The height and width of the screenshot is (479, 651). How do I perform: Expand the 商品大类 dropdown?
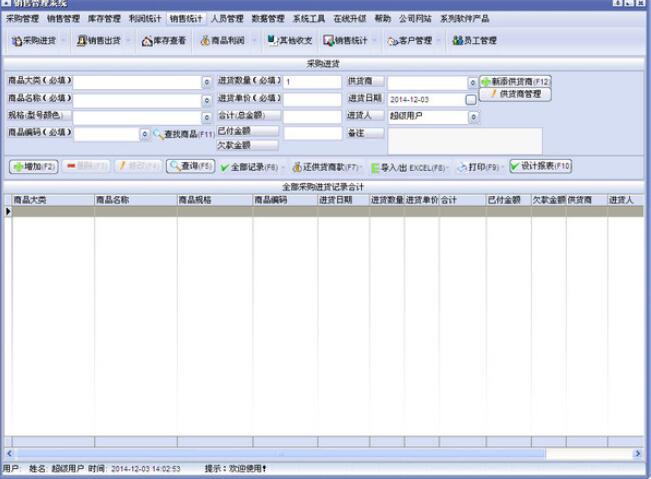206,82
